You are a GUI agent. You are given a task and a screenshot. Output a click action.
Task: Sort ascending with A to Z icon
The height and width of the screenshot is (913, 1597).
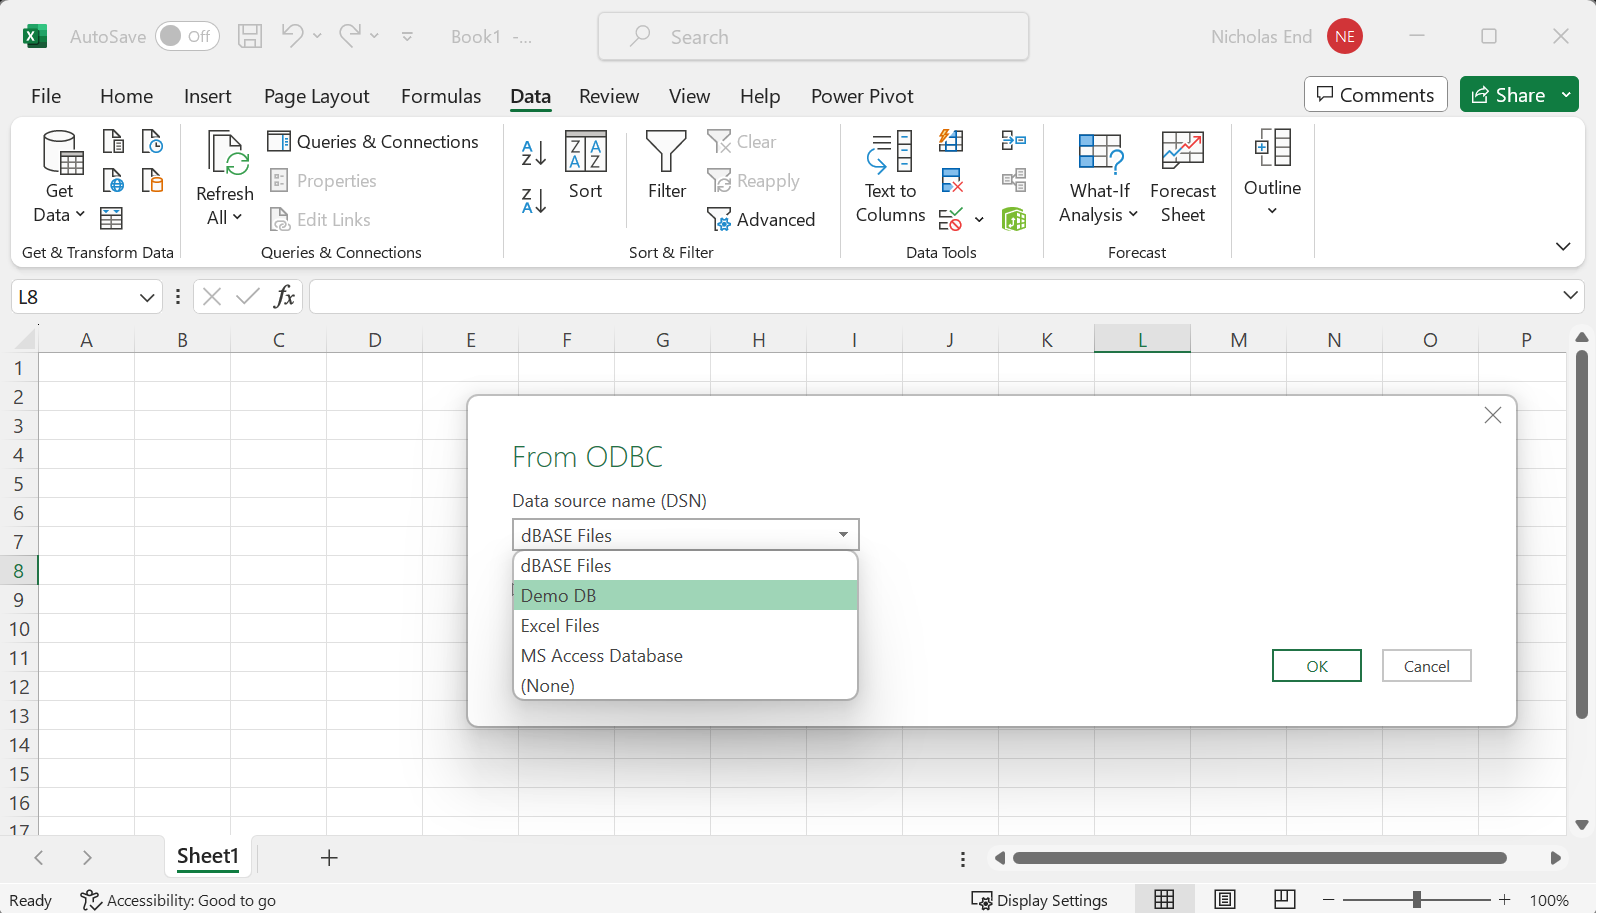pyautogui.click(x=534, y=153)
